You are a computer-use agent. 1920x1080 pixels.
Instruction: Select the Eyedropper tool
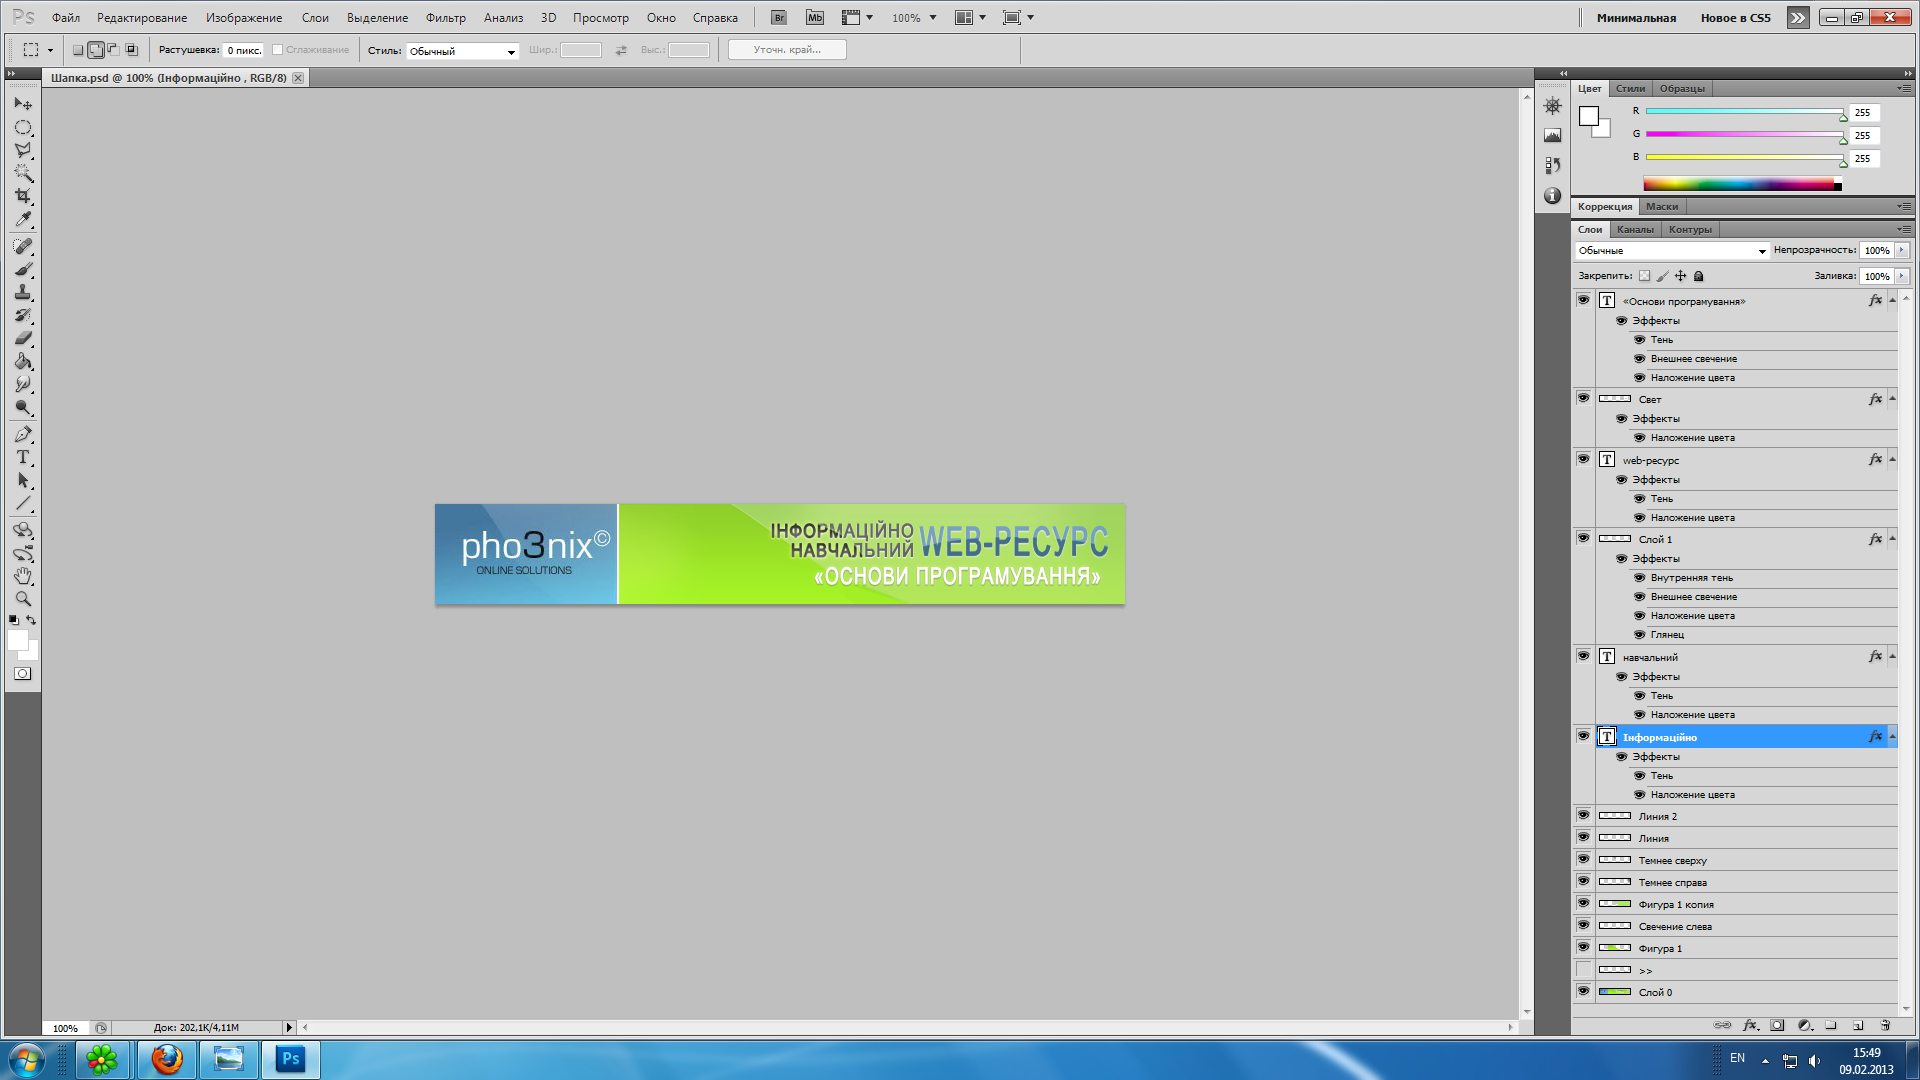22,219
